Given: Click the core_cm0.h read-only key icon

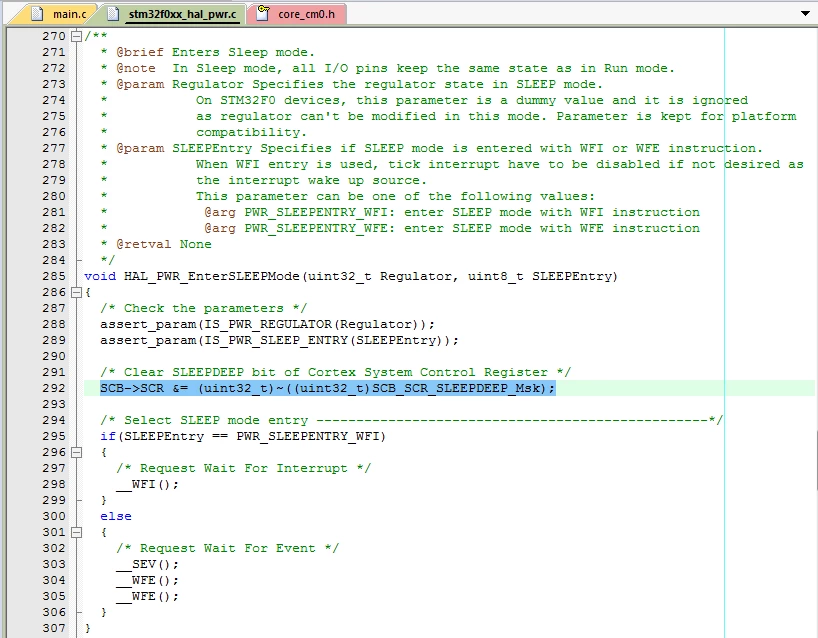Looking at the screenshot, I should pyautogui.click(x=263, y=13).
